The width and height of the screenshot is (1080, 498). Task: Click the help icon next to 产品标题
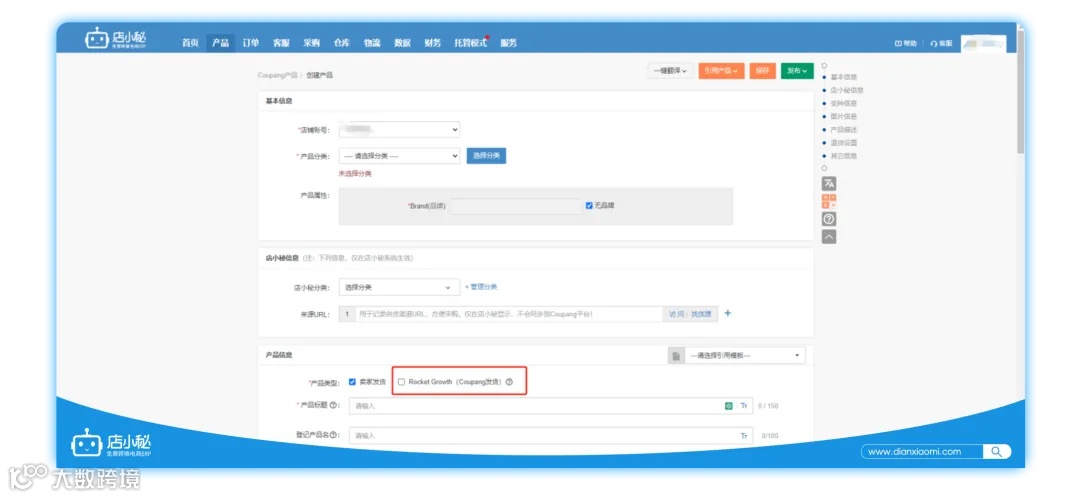pyautogui.click(x=333, y=405)
